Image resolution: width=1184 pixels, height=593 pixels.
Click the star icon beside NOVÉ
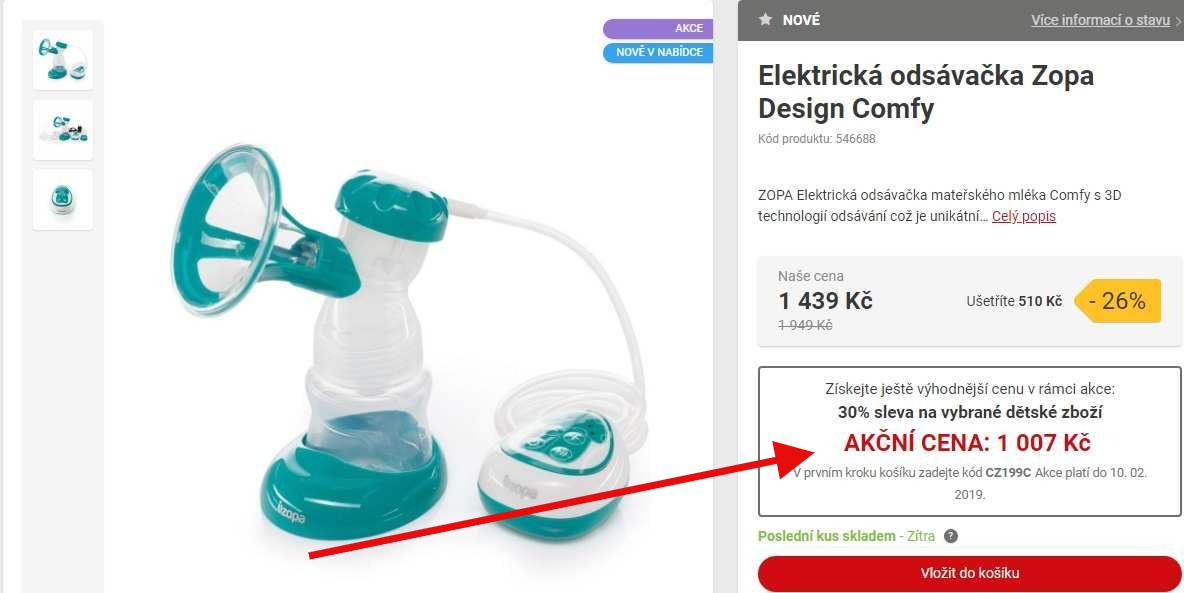(x=765, y=20)
